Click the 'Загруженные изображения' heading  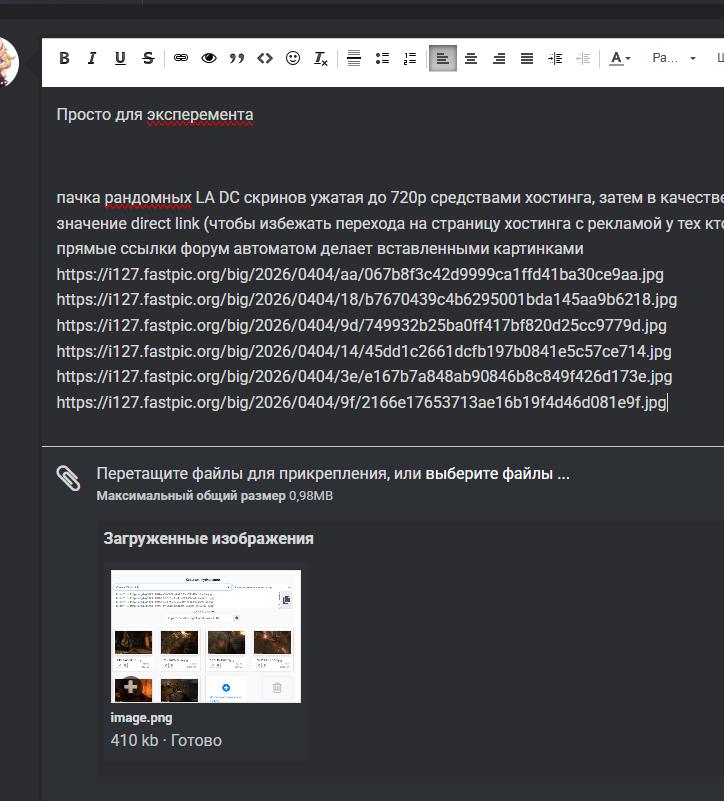point(208,538)
